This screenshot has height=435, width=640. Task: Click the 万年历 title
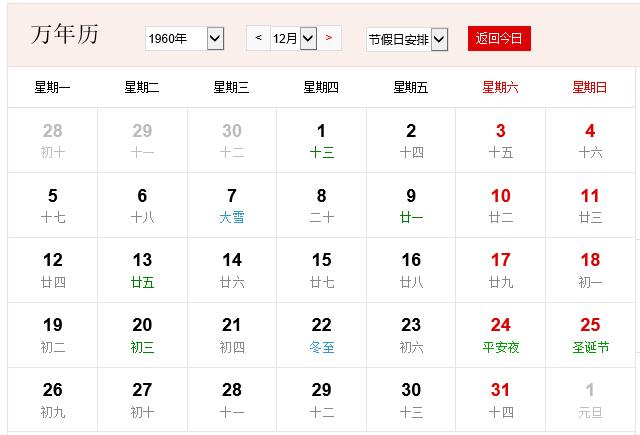[64, 34]
